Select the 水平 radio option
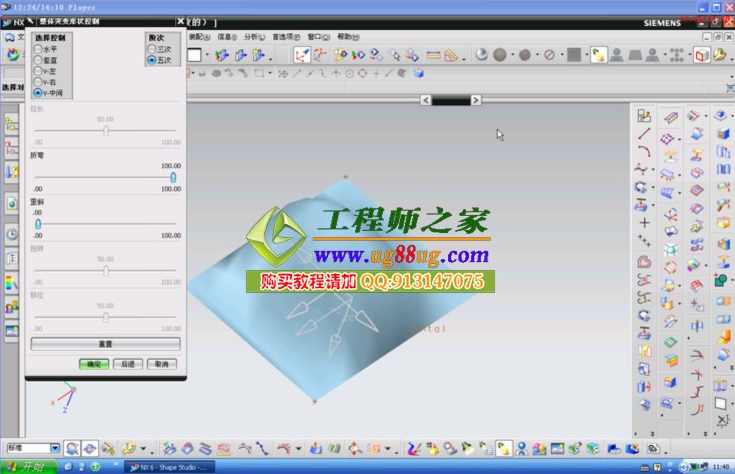 [38, 49]
